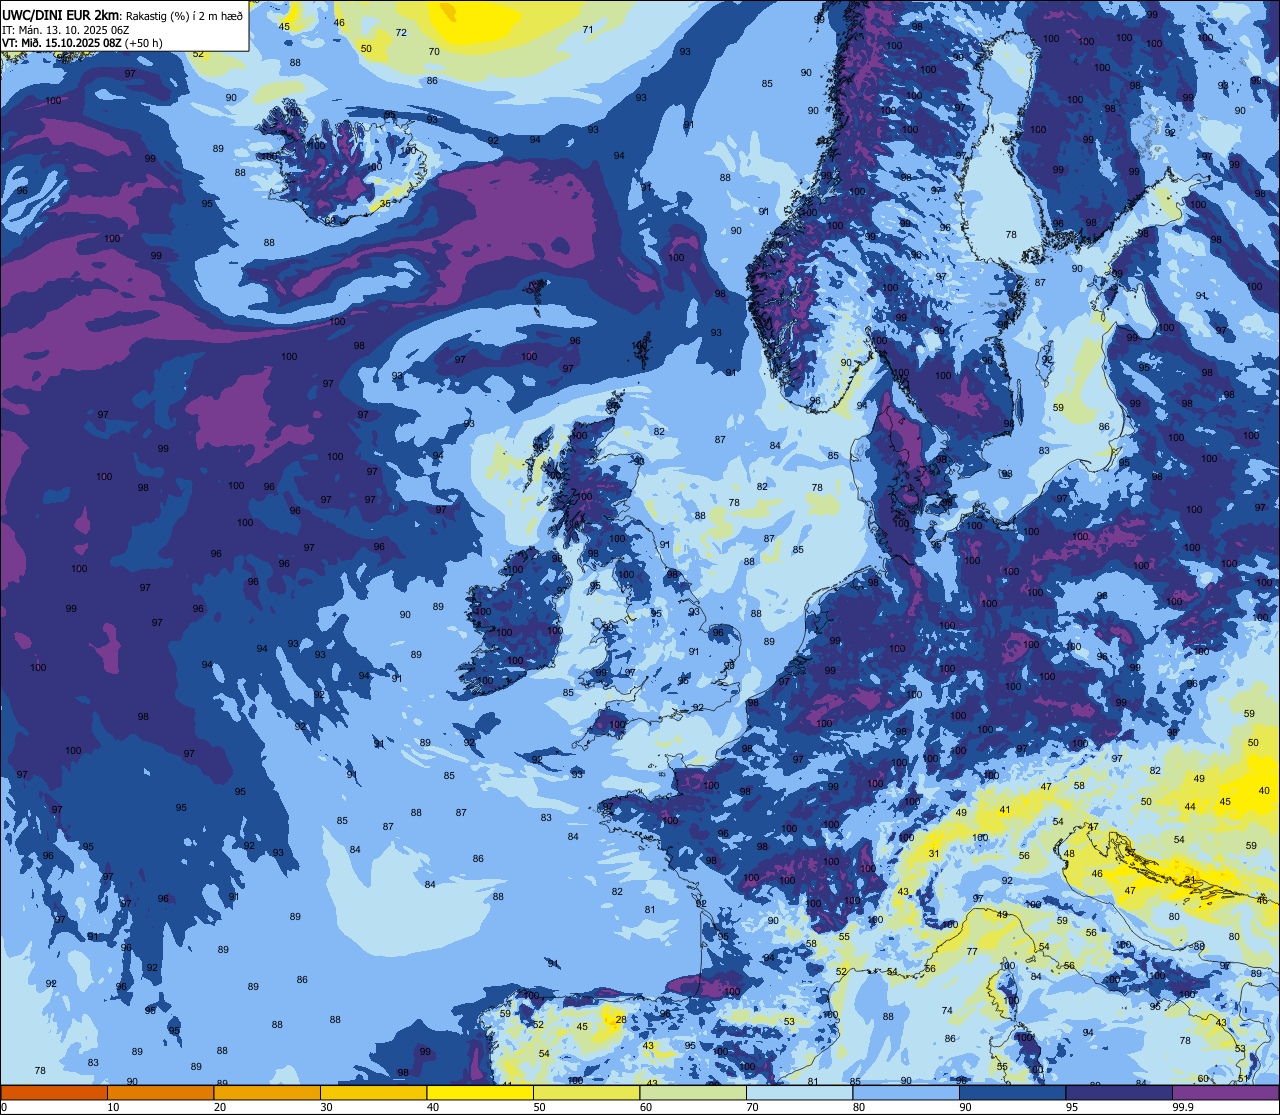Click the '77' humidity value on the map
1280x1115 pixels.
[972, 952]
